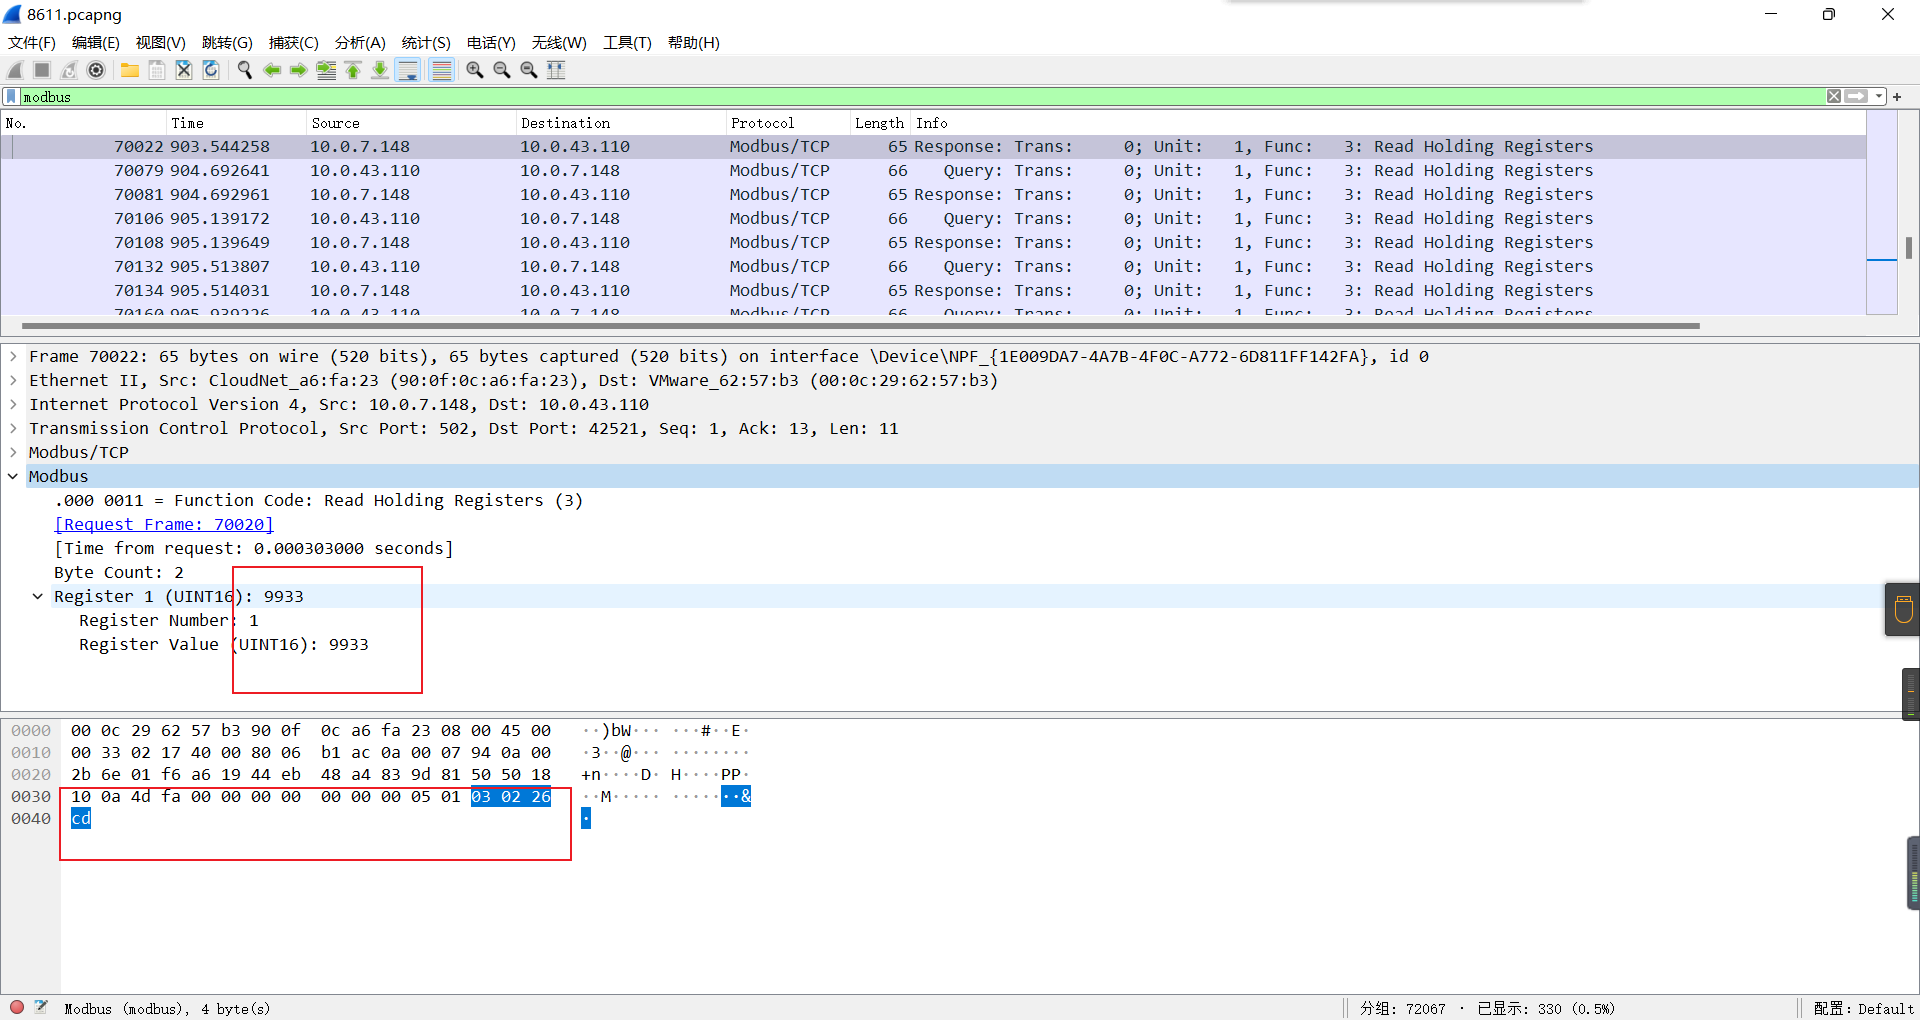The height and width of the screenshot is (1020, 1920).
Task: Select packet 70132 in the list
Action: (933, 267)
